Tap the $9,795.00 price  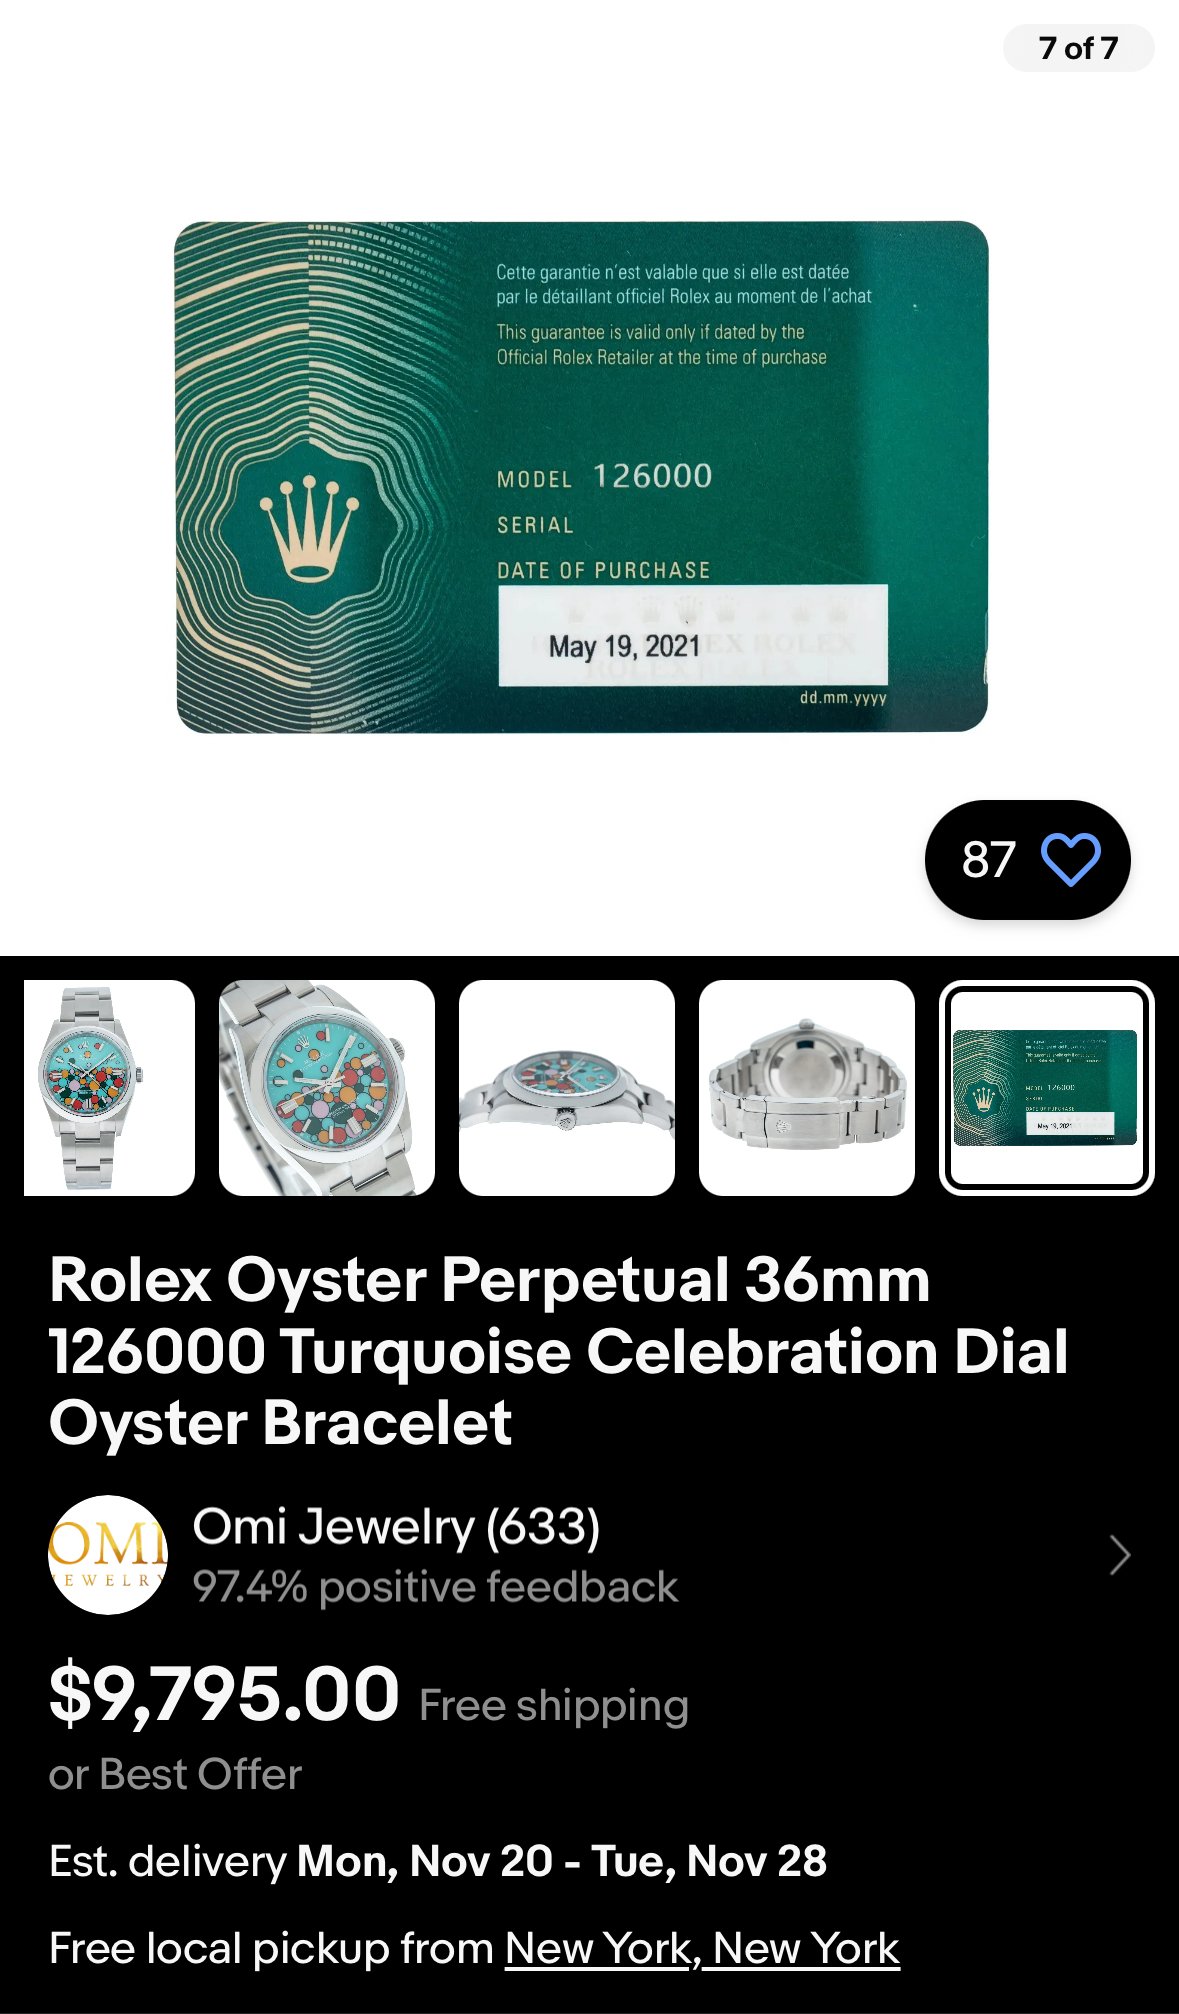tap(224, 1694)
